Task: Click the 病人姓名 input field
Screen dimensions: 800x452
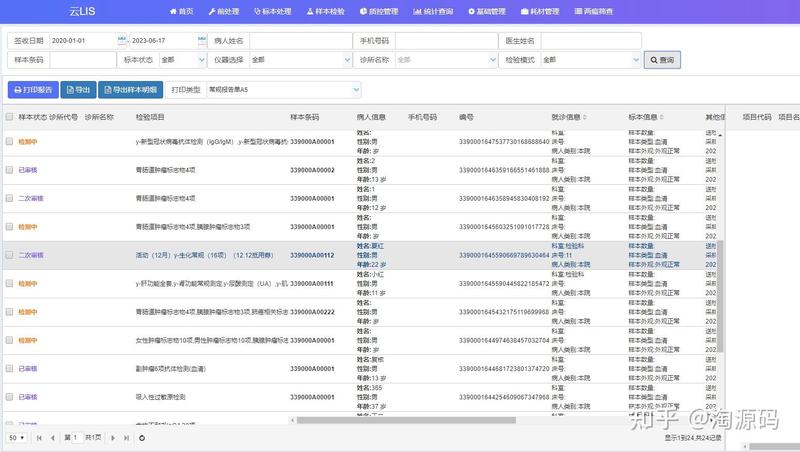Action: point(302,40)
